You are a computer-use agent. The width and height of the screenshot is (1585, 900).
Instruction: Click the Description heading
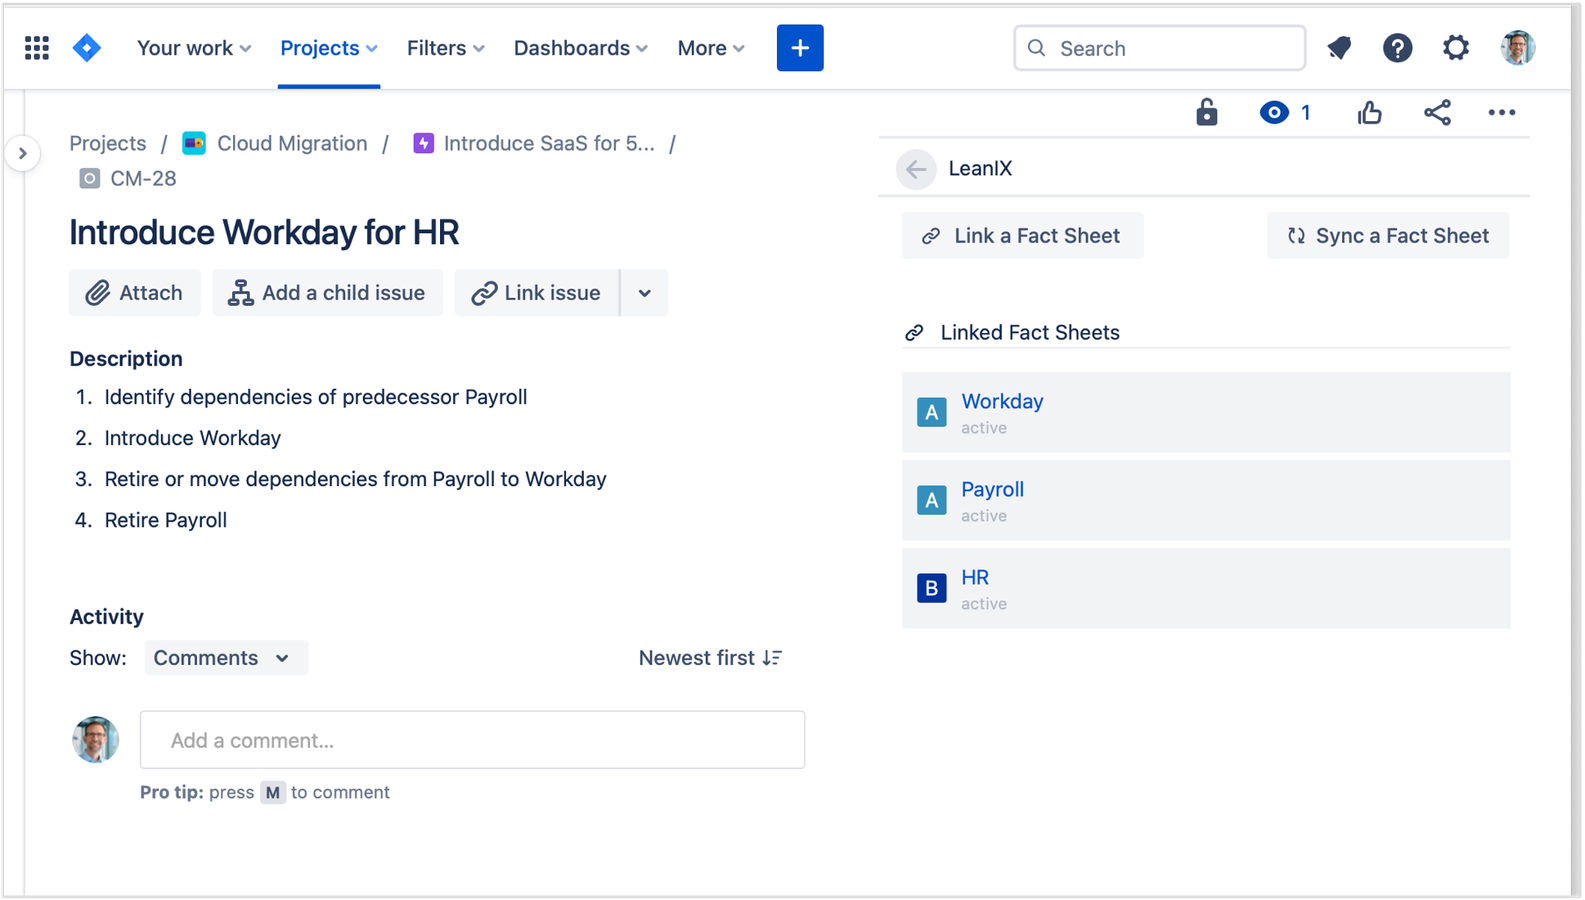(126, 359)
